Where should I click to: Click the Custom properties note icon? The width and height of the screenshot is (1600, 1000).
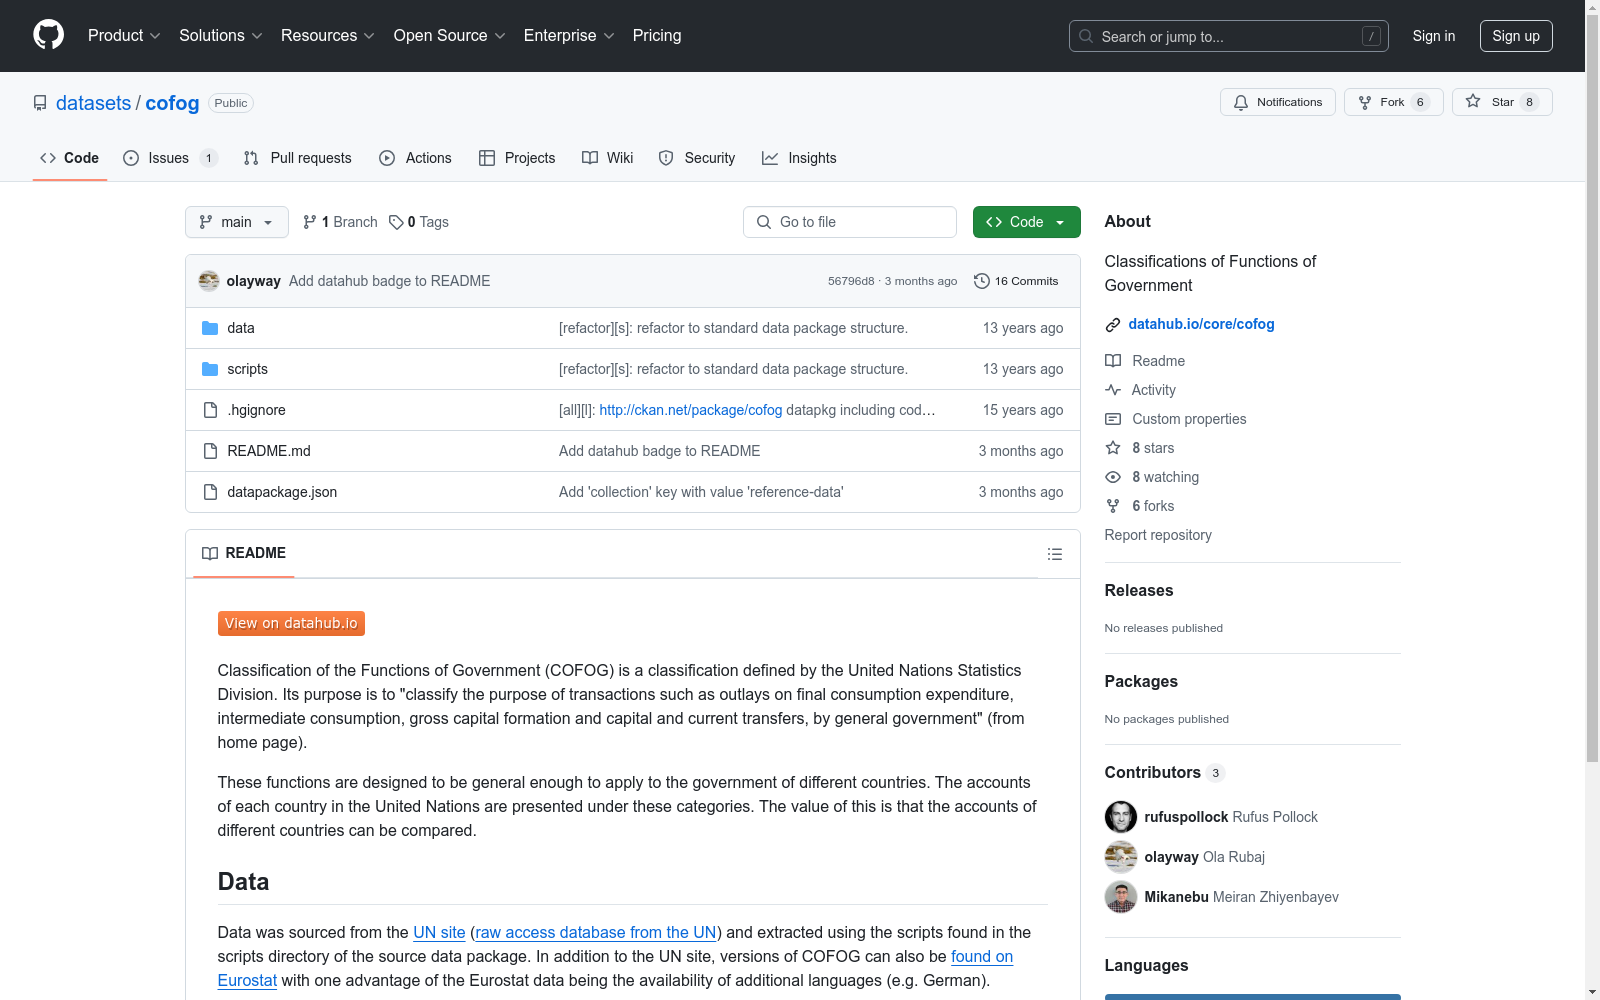coord(1113,419)
